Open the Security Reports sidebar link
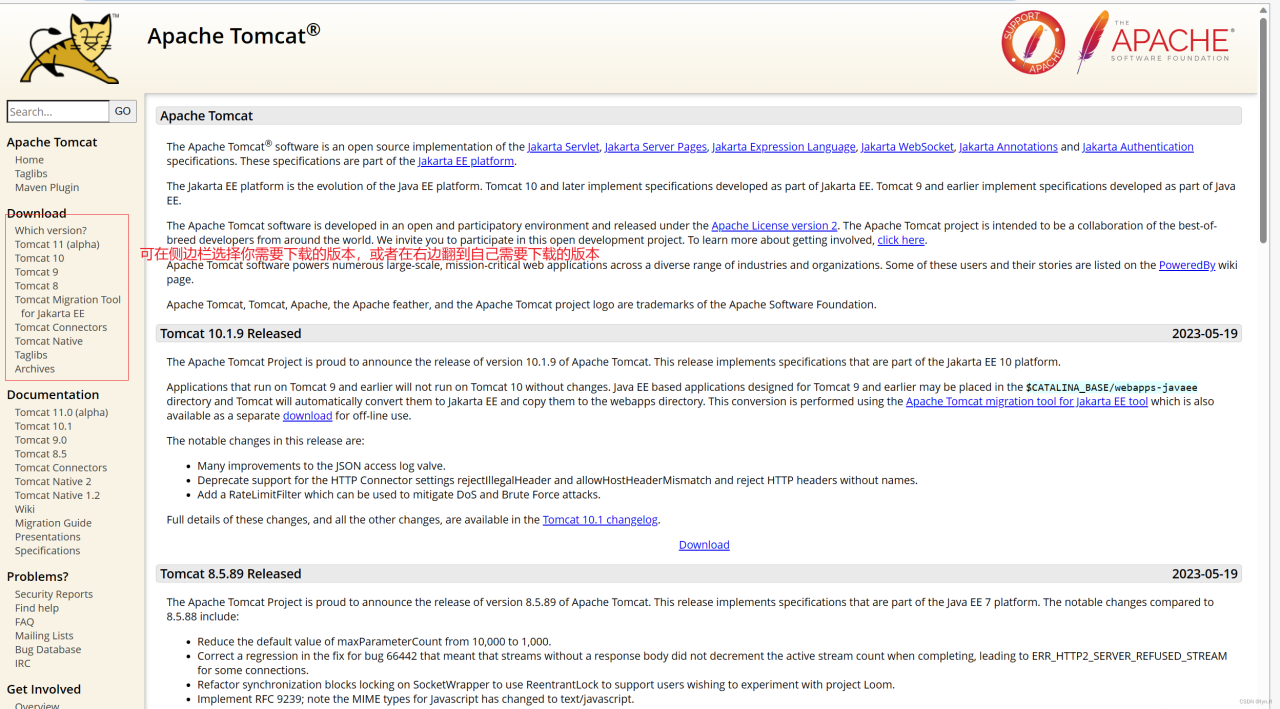Viewport: 1280px width, 709px height. coord(53,594)
